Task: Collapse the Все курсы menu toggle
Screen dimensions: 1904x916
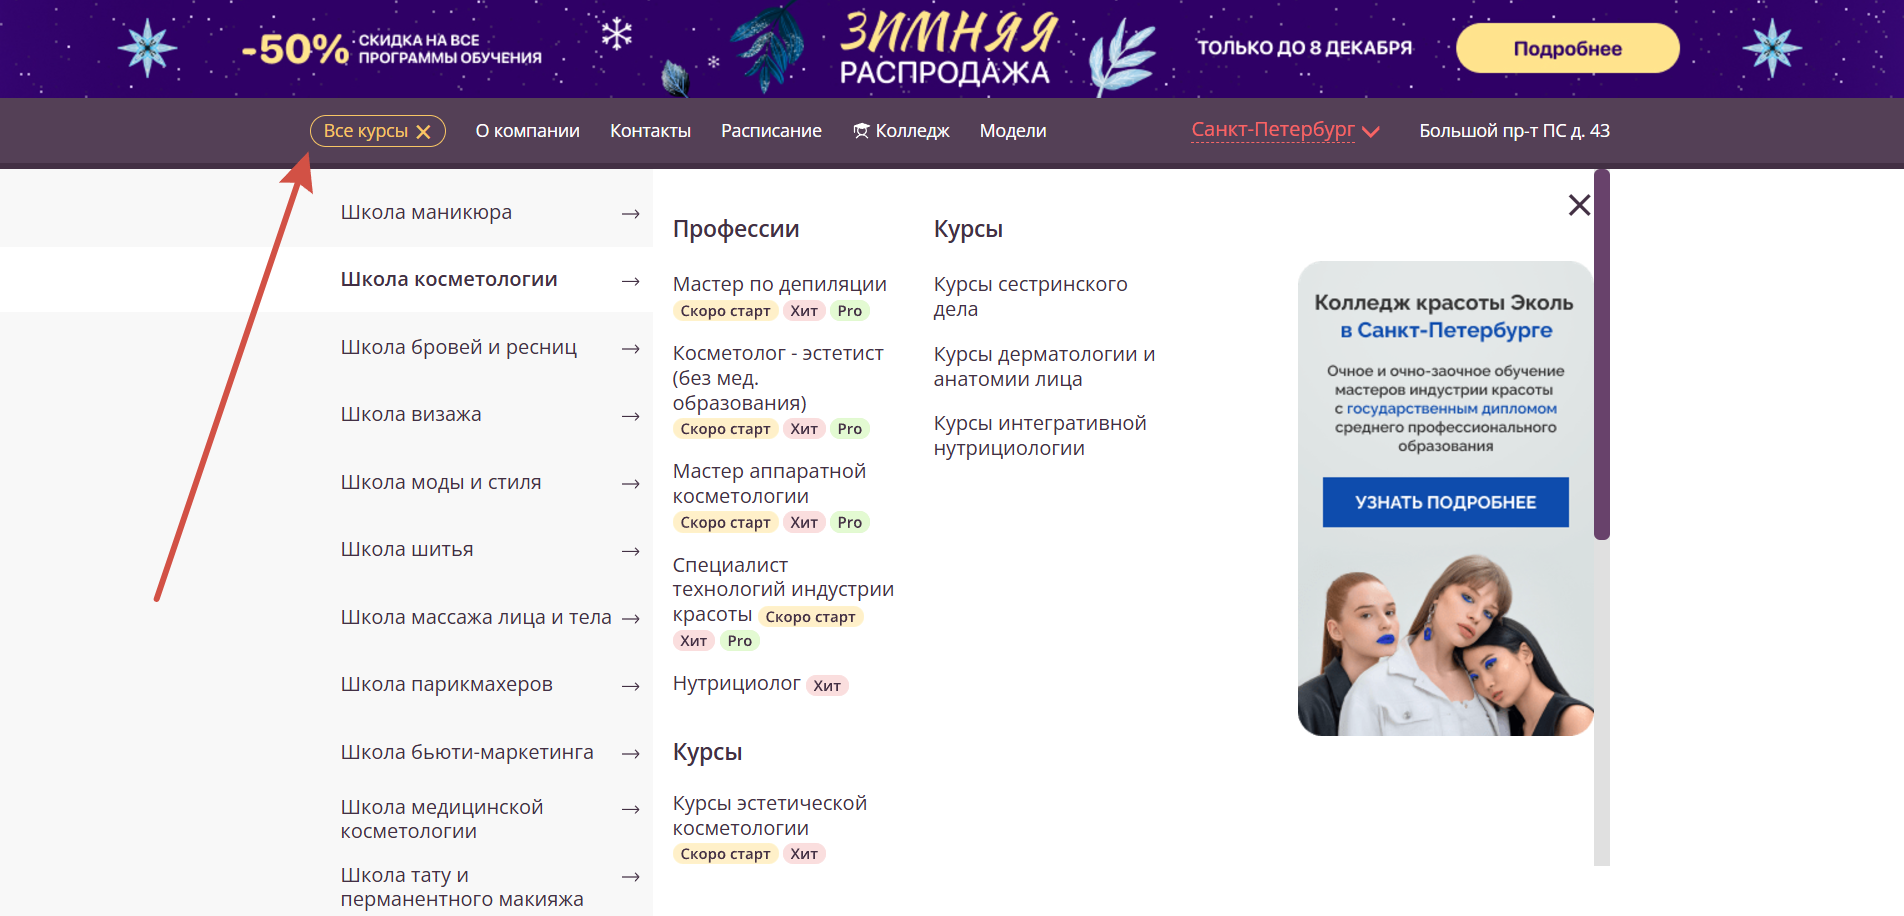Action: click(x=377, y=131)
